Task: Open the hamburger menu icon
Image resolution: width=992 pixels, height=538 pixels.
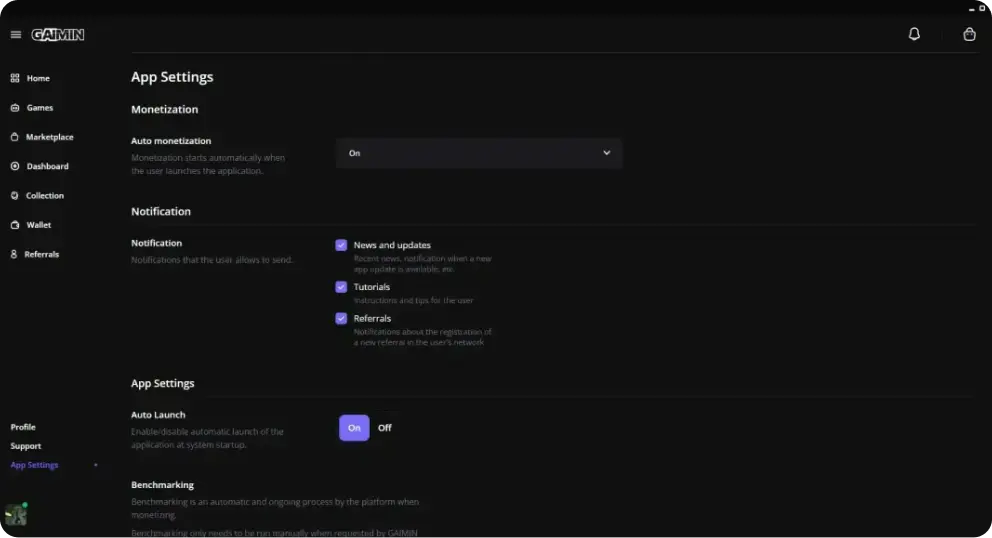Action: 15,35
